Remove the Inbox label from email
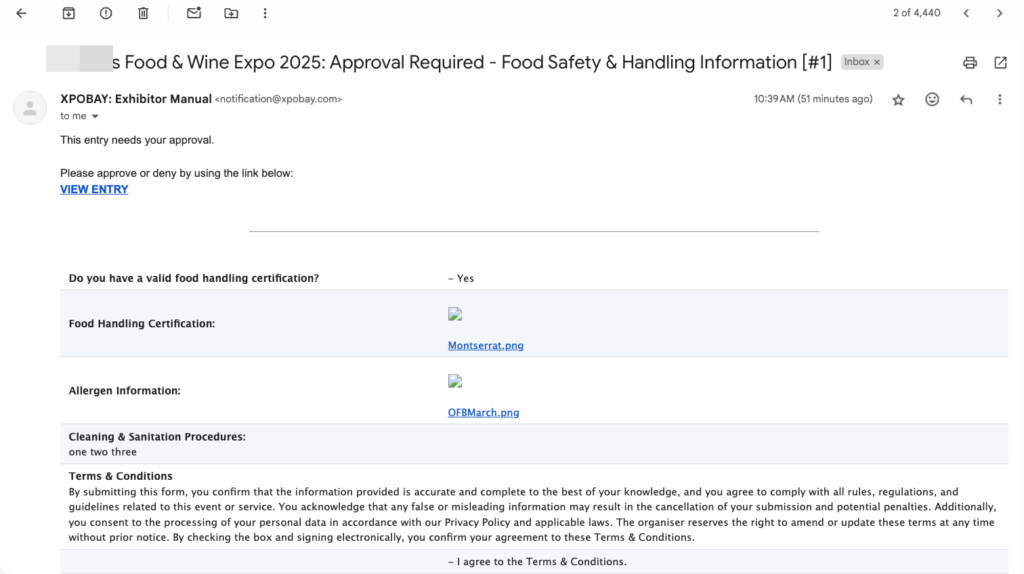This screenshot has height=574, width=1024. [877, 62]
